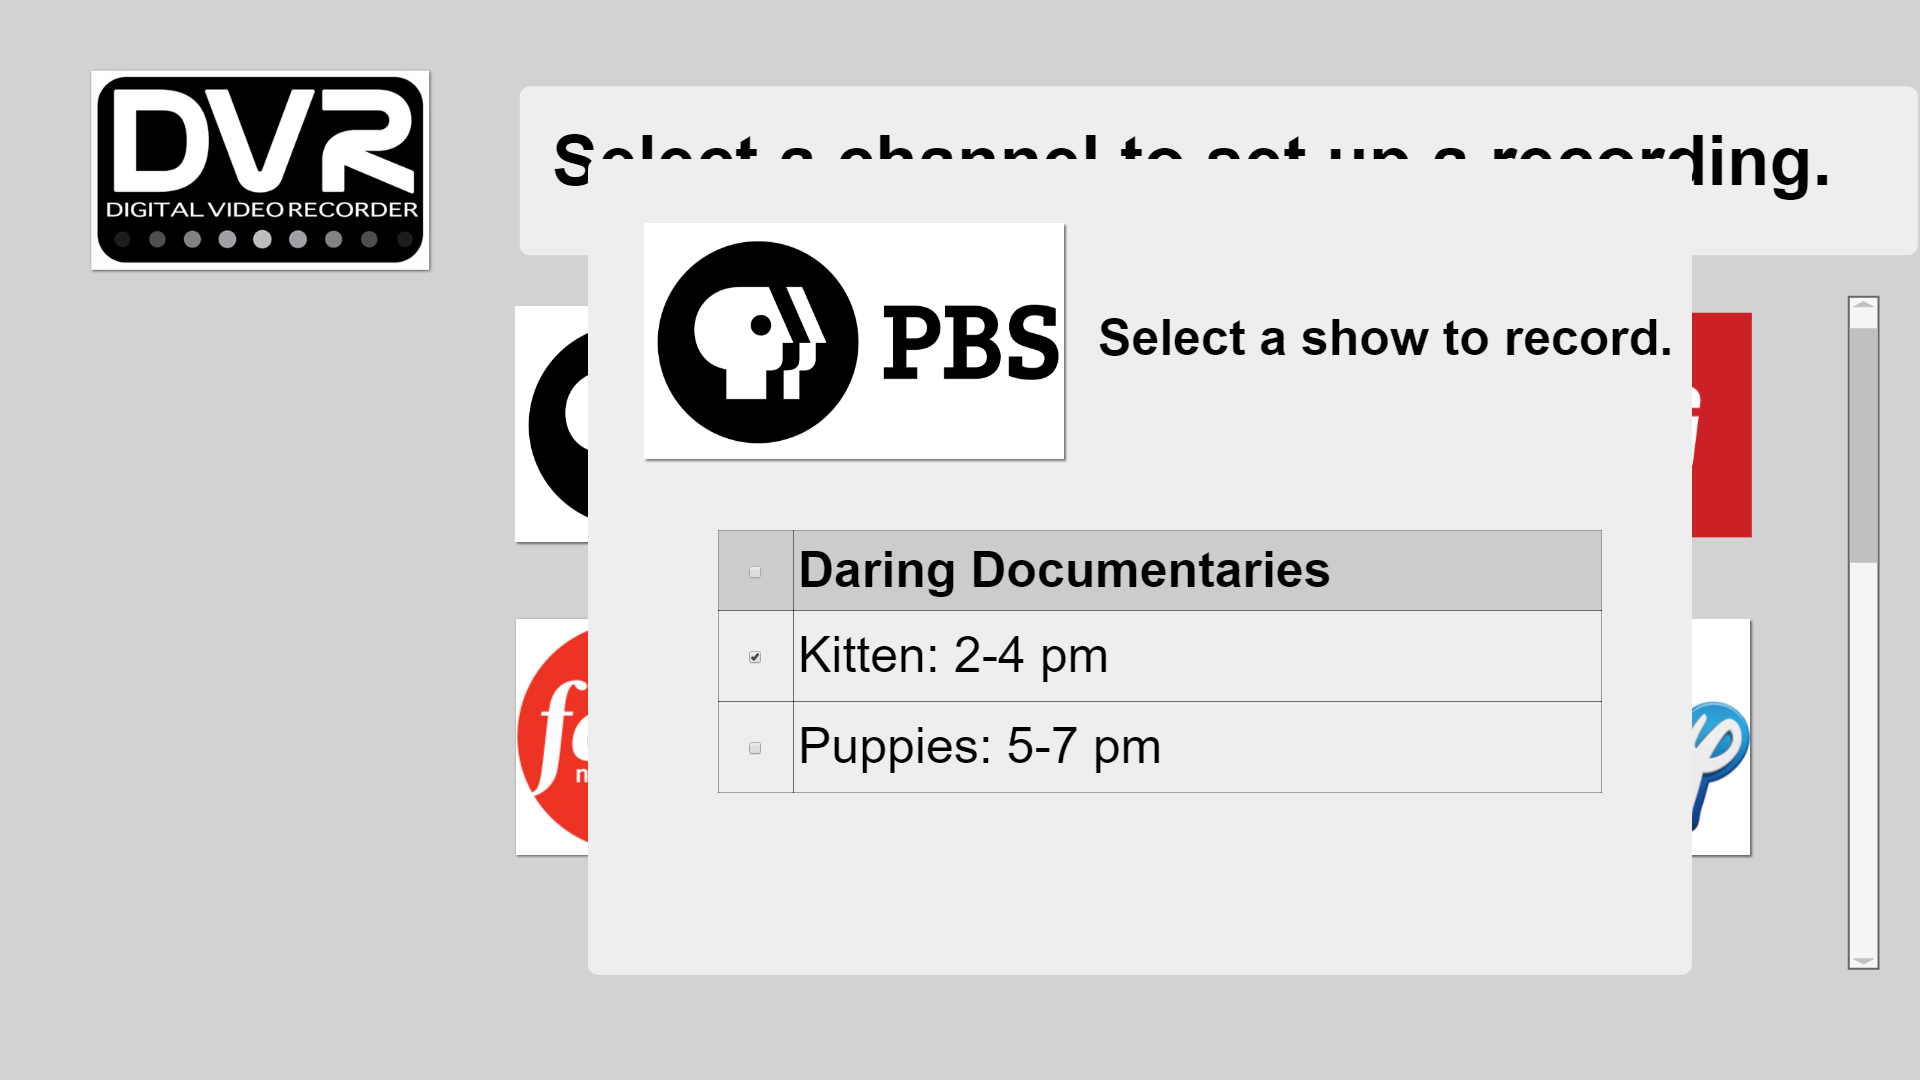1920x1080 pixels.
Task: Click the 'Select a show to record.' heading
Action: 1385,338
